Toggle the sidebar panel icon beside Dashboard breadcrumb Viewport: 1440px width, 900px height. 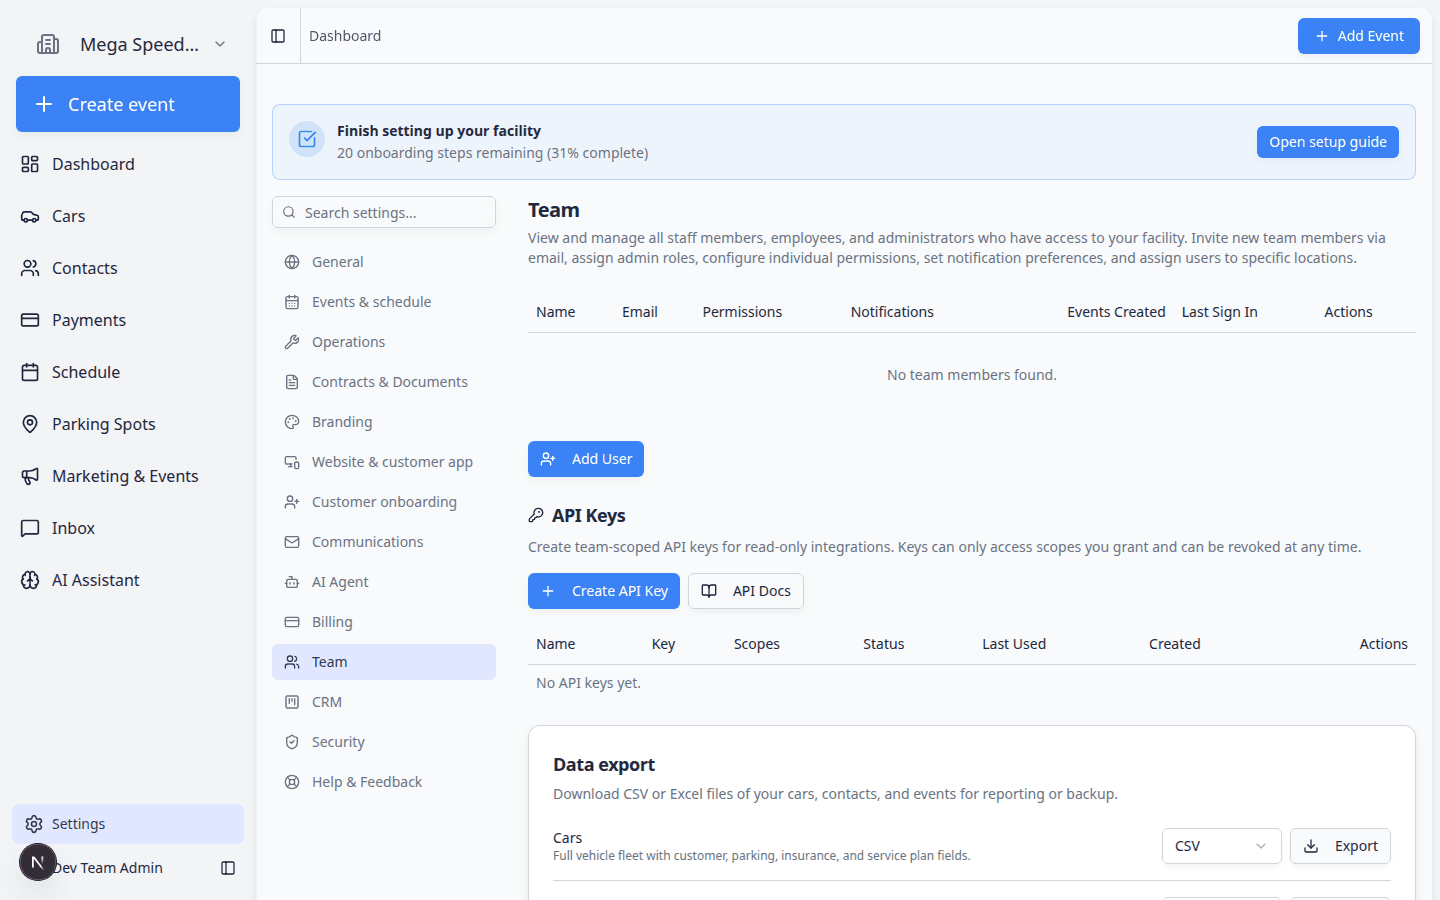point(278,36)
